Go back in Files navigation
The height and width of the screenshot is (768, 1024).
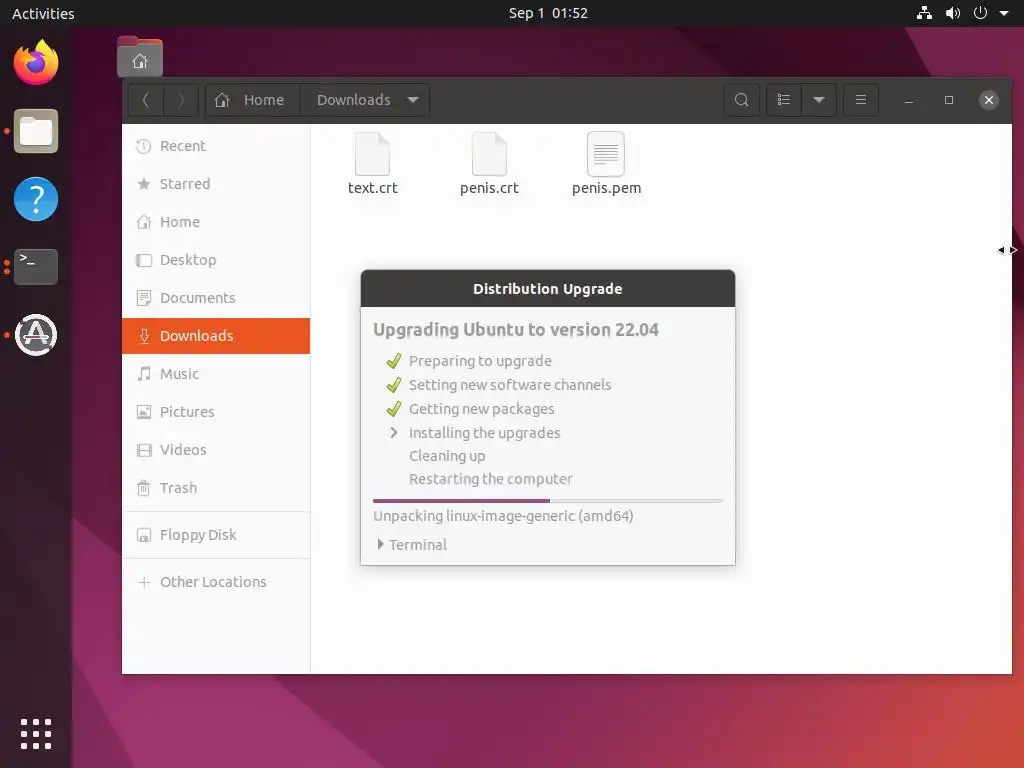click(x=146, y=100)
